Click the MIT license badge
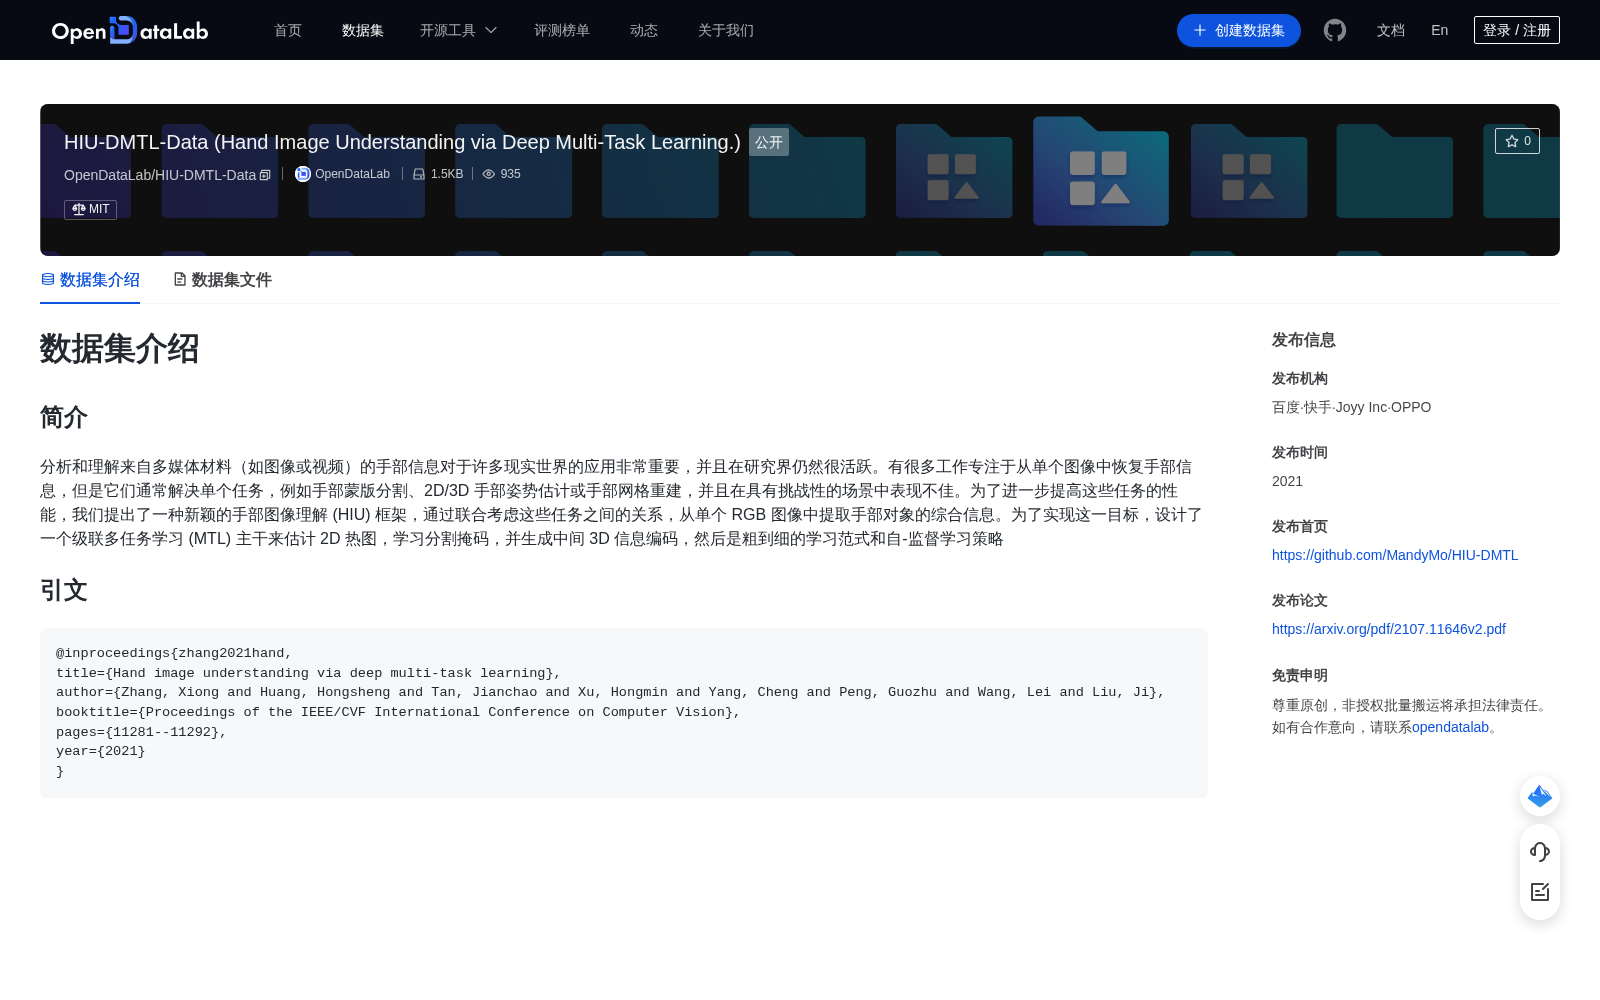The width and height of the screenshot is (1600, 1000). [x=90, y=209]
